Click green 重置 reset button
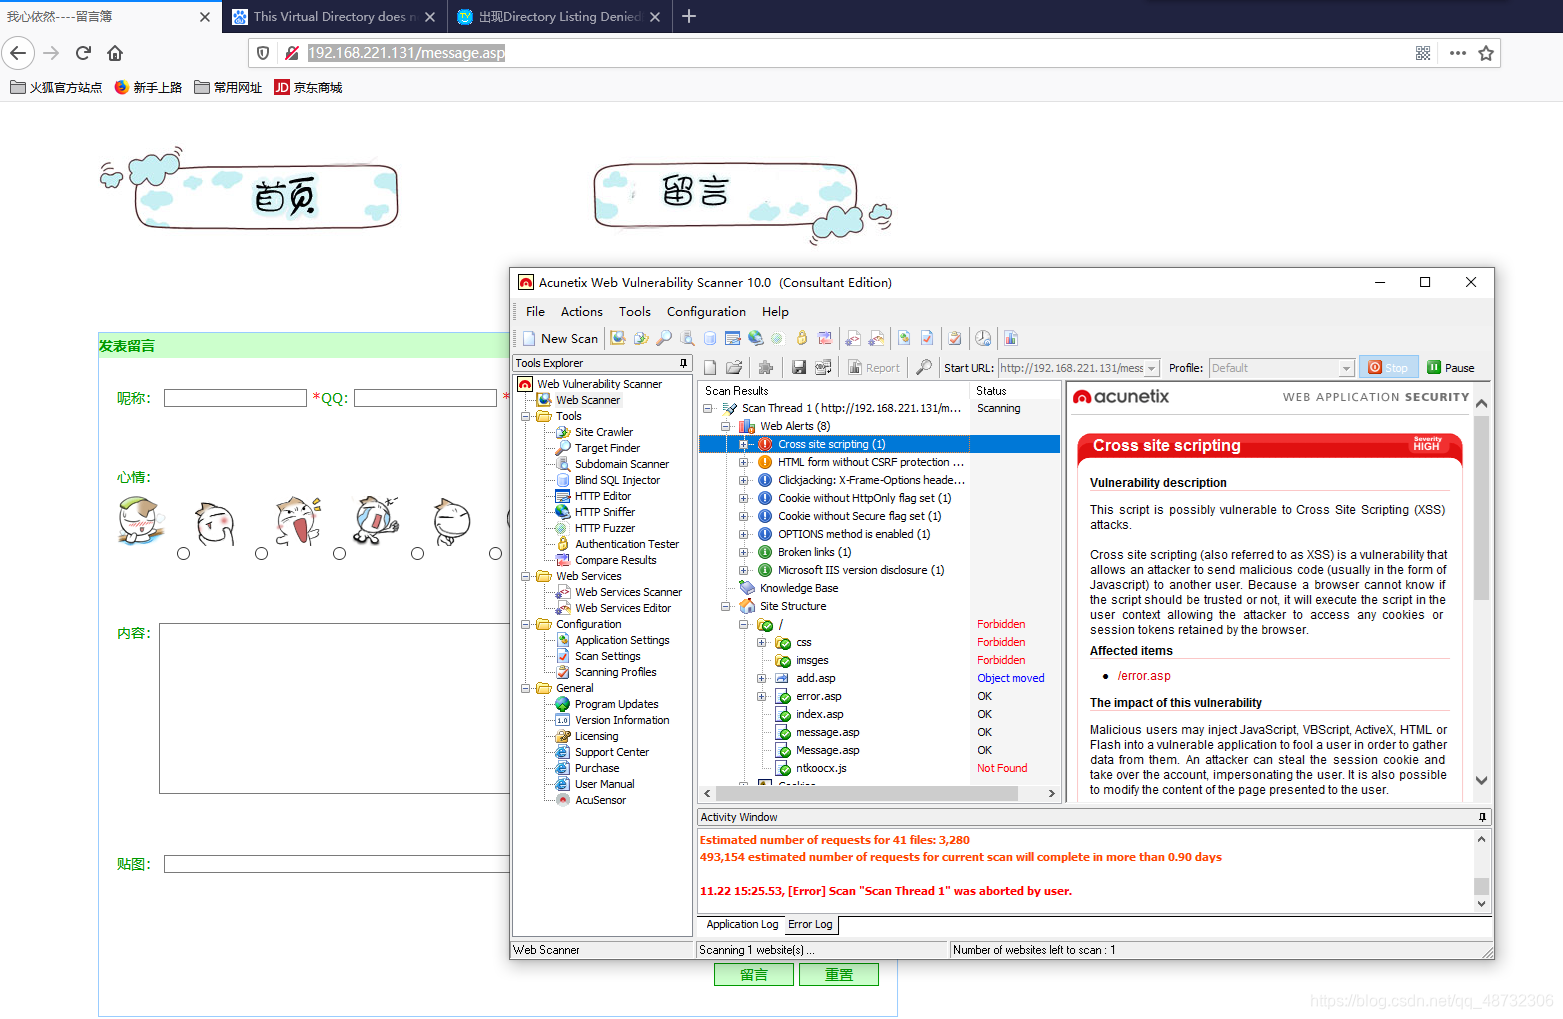This screenshot has height=1019, width=1563. click(x=839, y=974)
